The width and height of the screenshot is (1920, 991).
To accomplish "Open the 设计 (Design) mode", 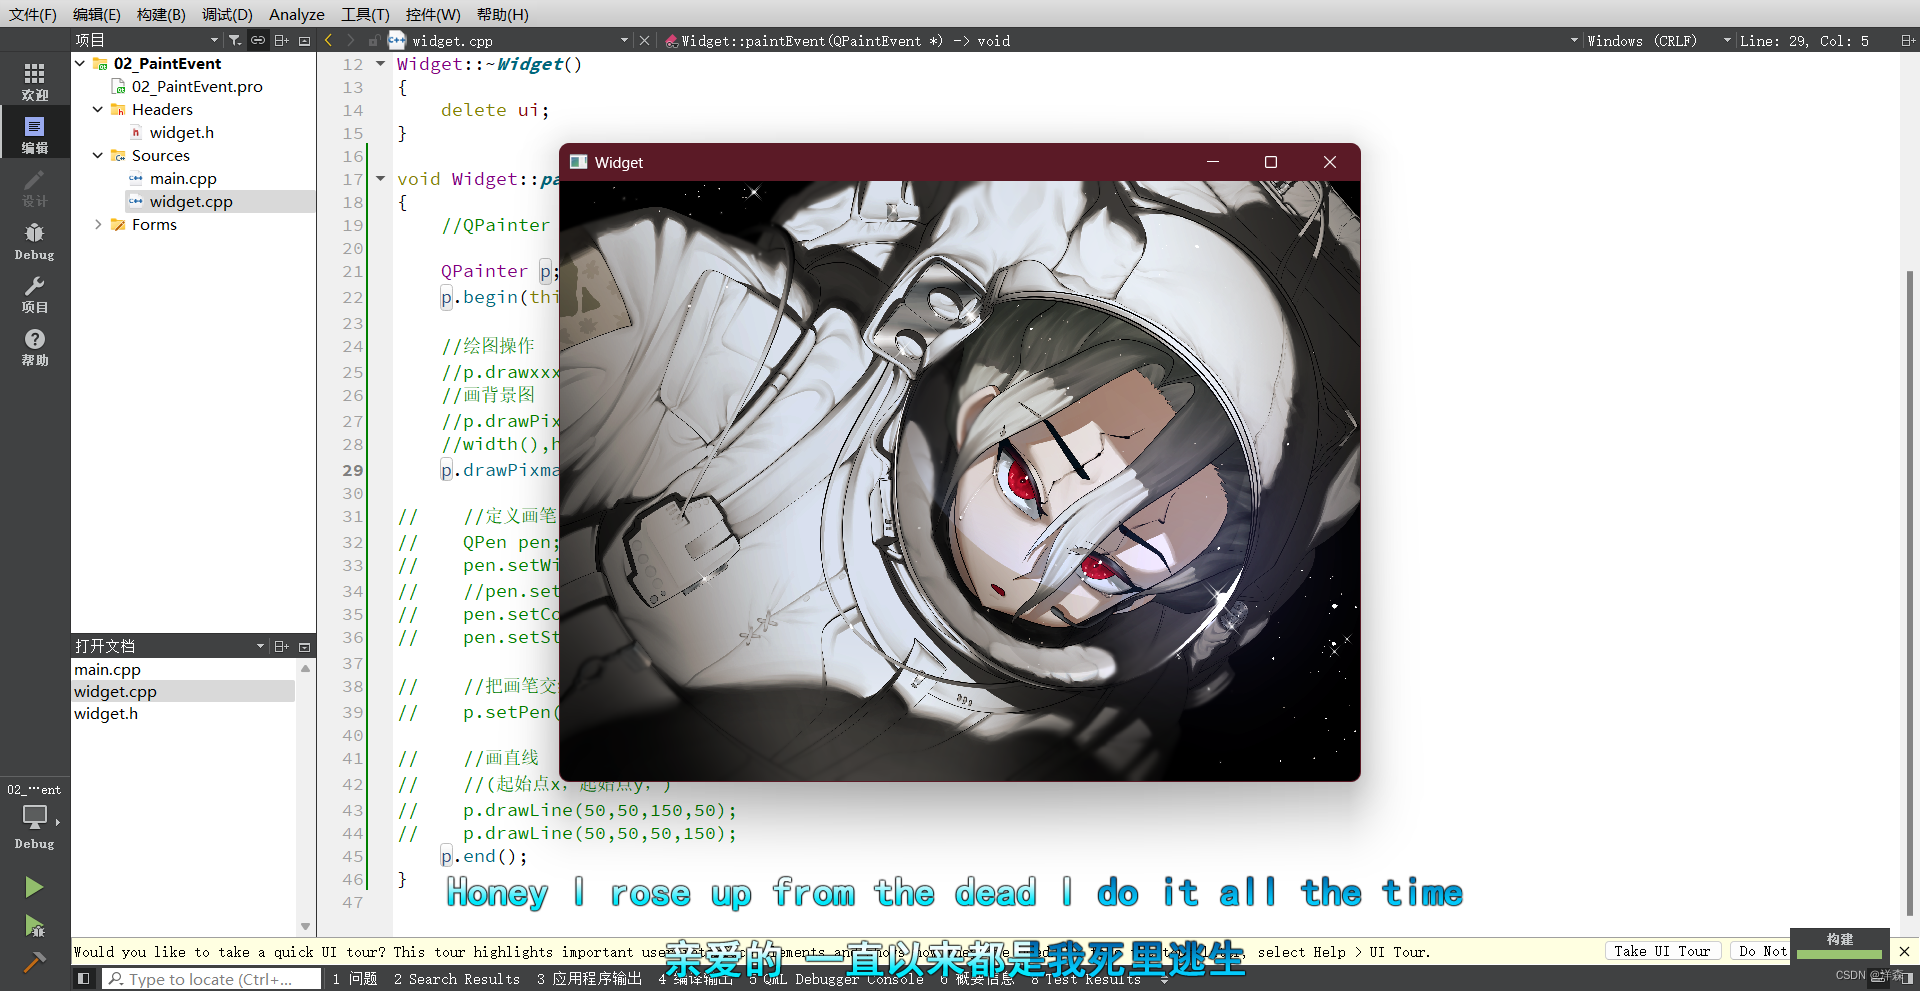I will coord(35,187).
